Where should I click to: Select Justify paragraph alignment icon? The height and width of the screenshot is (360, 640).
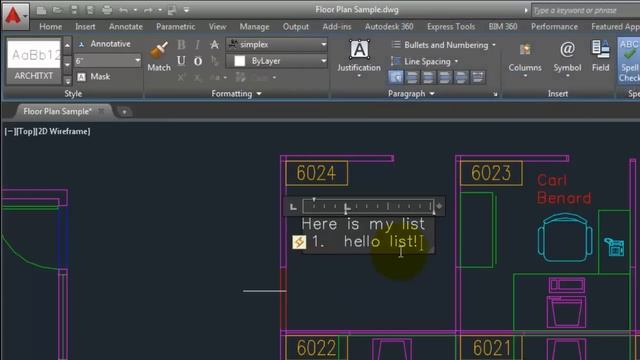461,77
